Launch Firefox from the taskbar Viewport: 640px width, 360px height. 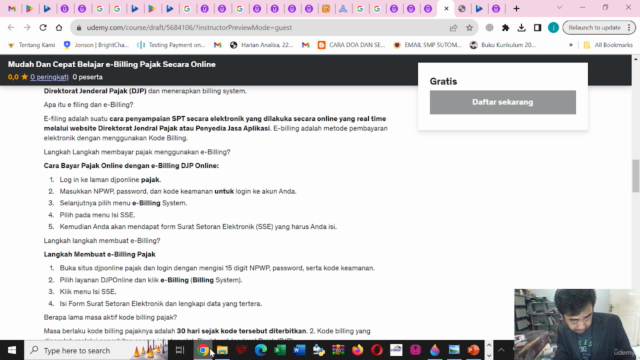click(358, 350)
